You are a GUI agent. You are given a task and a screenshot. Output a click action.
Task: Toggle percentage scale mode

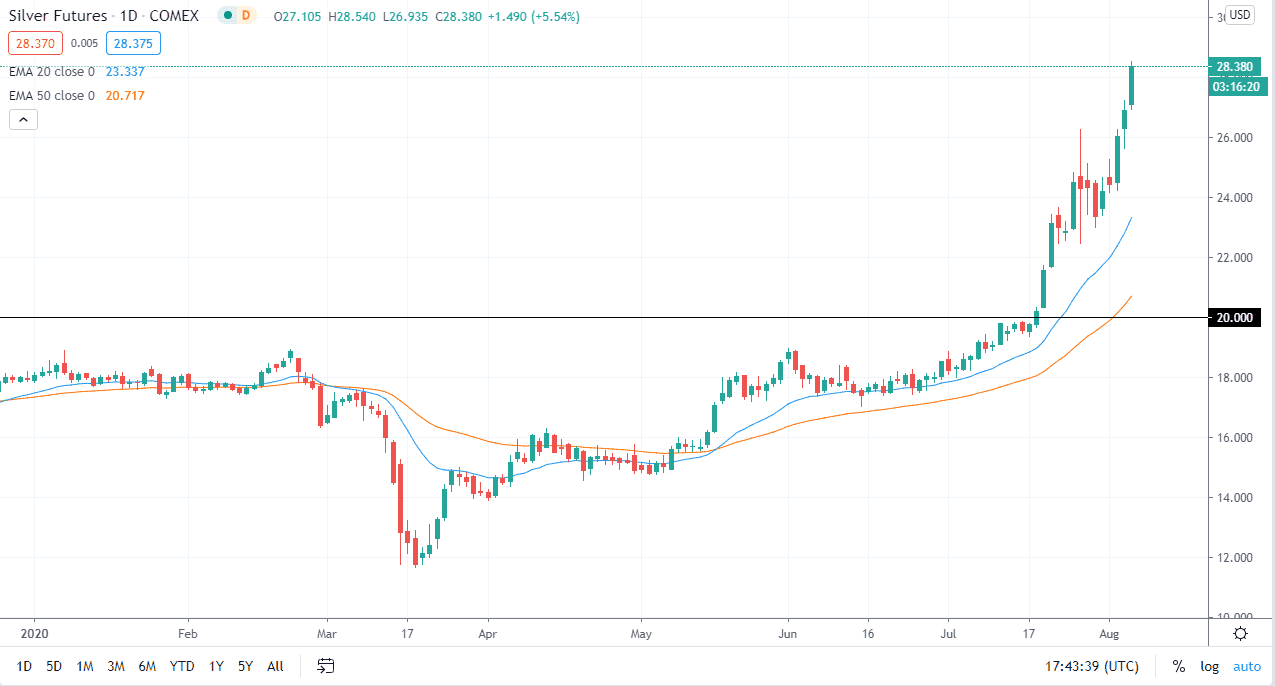coord(1179,666)
